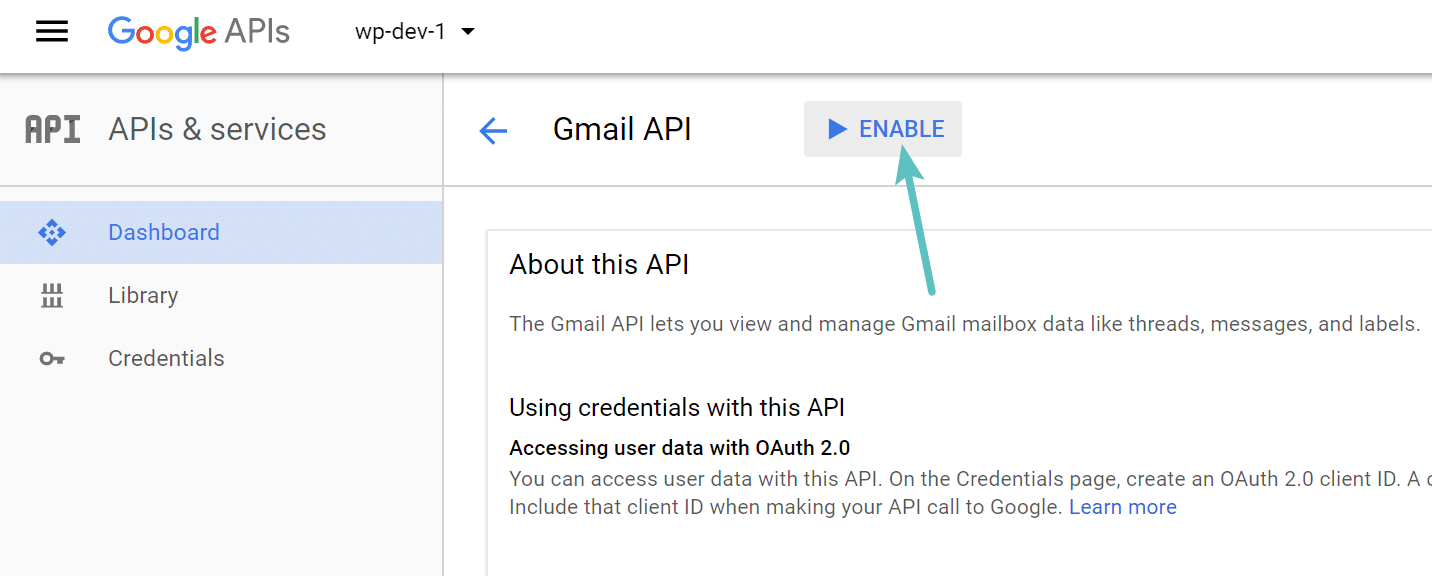The height and width of the screenshot is (576, 1432).
Task: Click the Google APIs logo
Action: click(x=197, y=32)
